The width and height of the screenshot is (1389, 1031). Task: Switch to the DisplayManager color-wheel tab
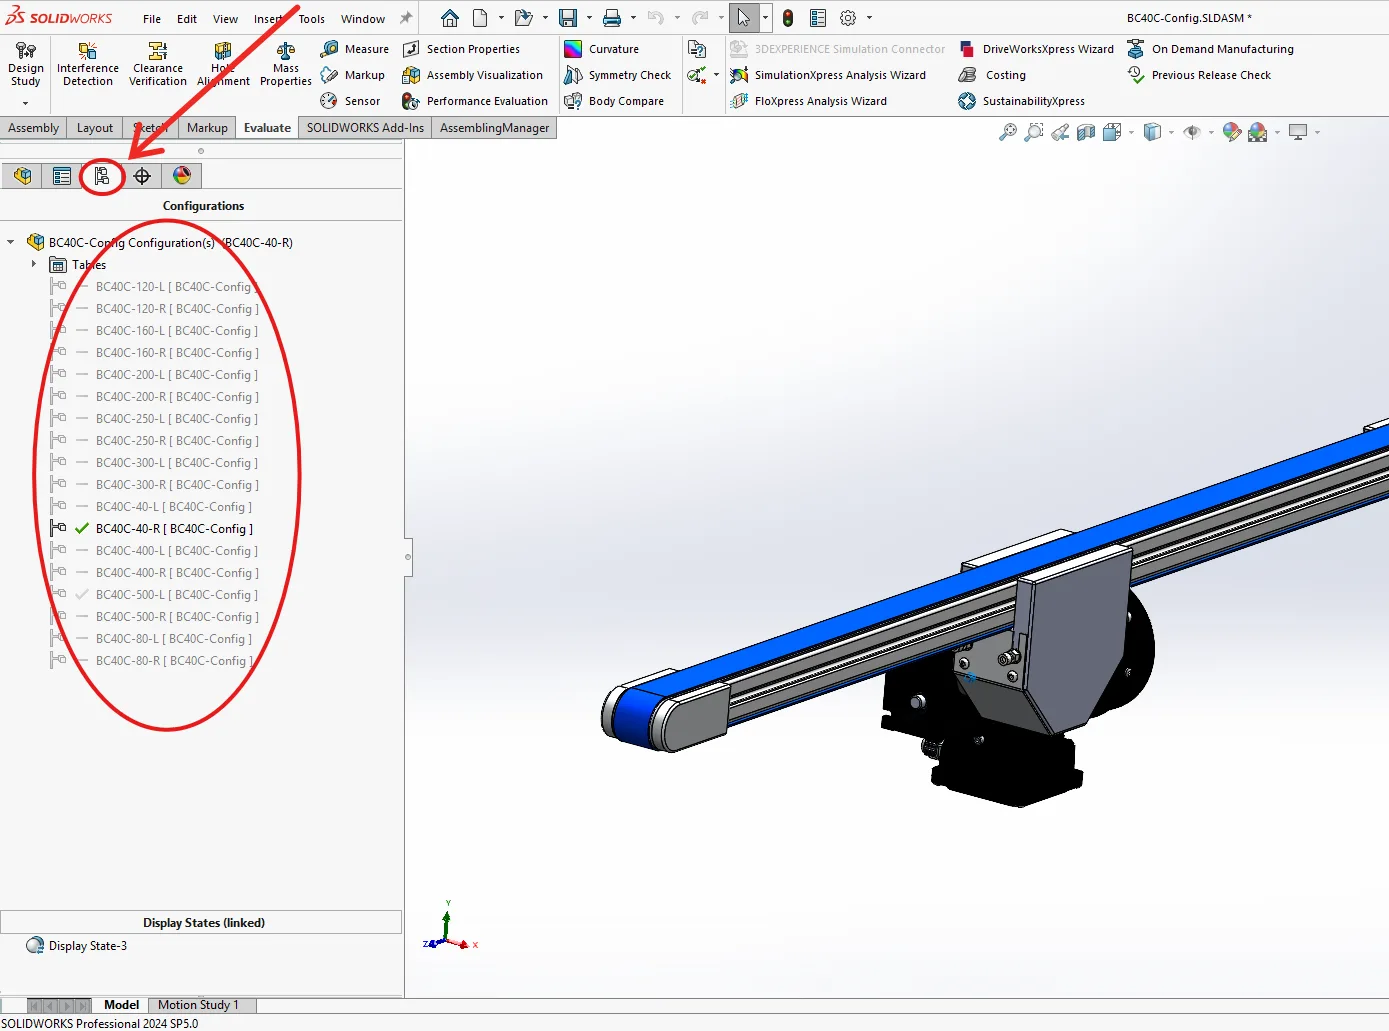coord(182,176)
